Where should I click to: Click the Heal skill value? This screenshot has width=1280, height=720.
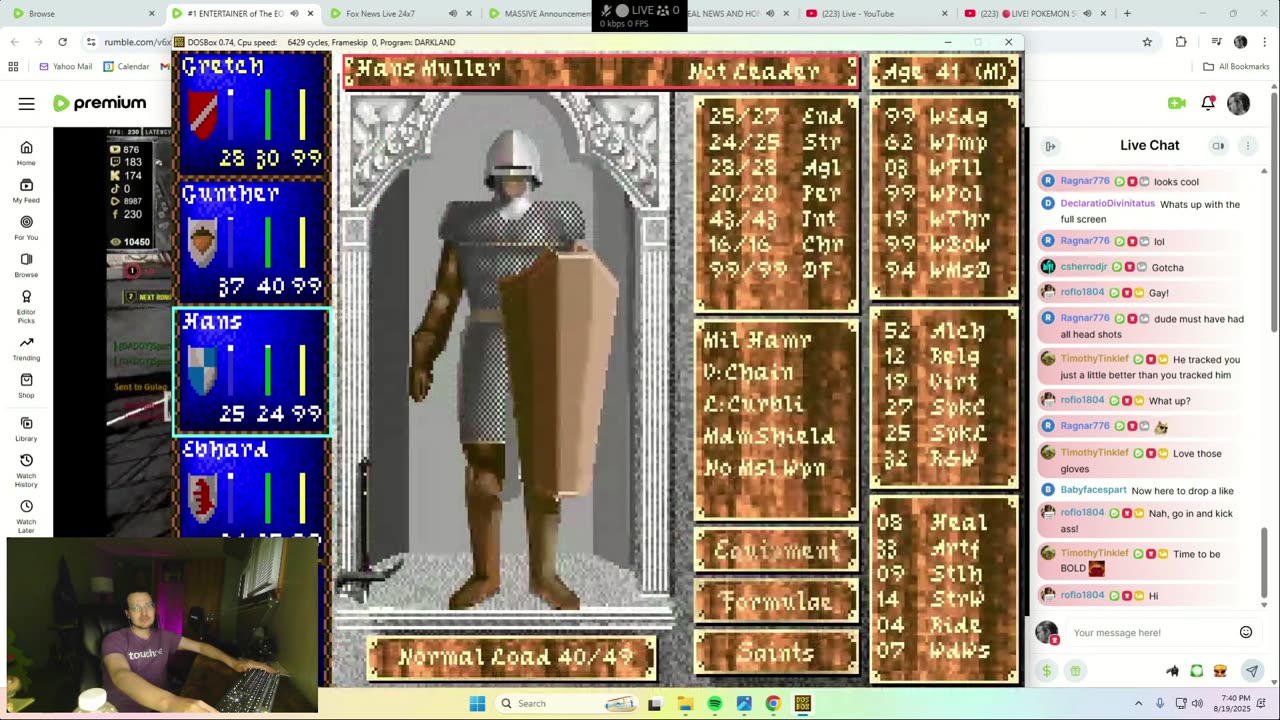(890, 523)
